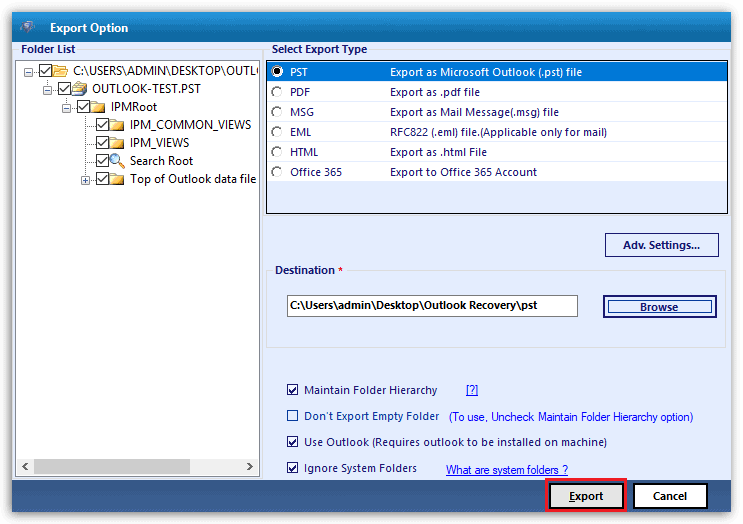Toggle the Search Root checkbox
Viewport: 743px width, 524px height.
coord(102,161)
